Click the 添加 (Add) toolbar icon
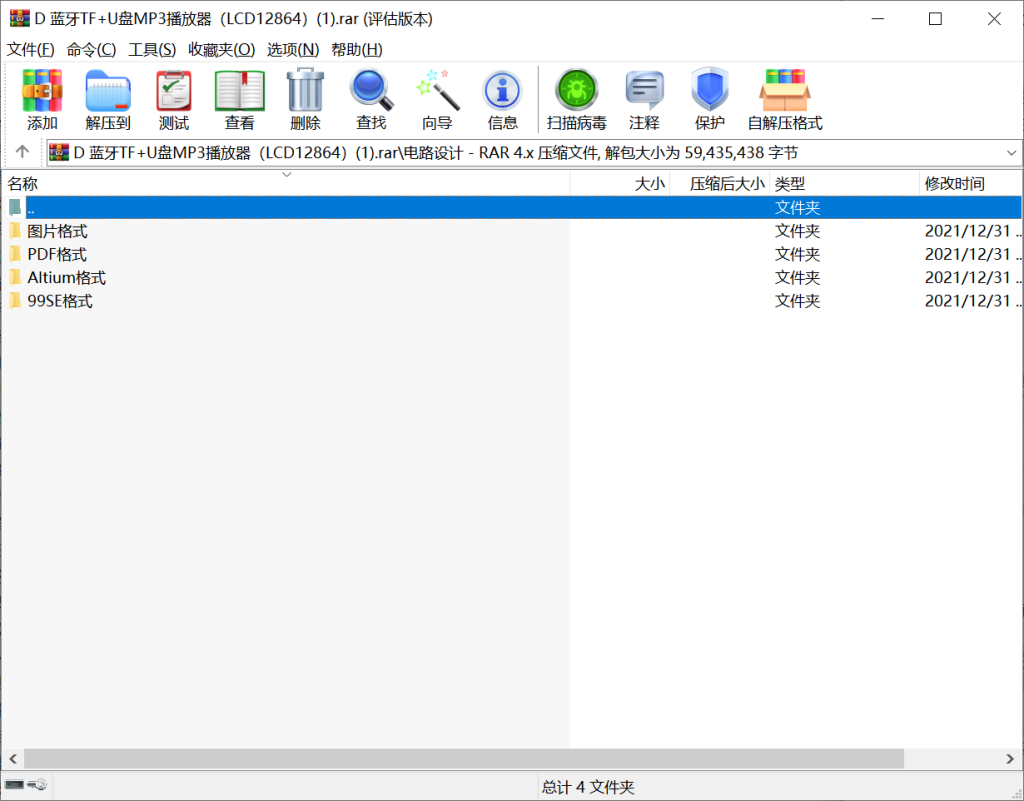 pyautogui.click(x=42, y=92)
